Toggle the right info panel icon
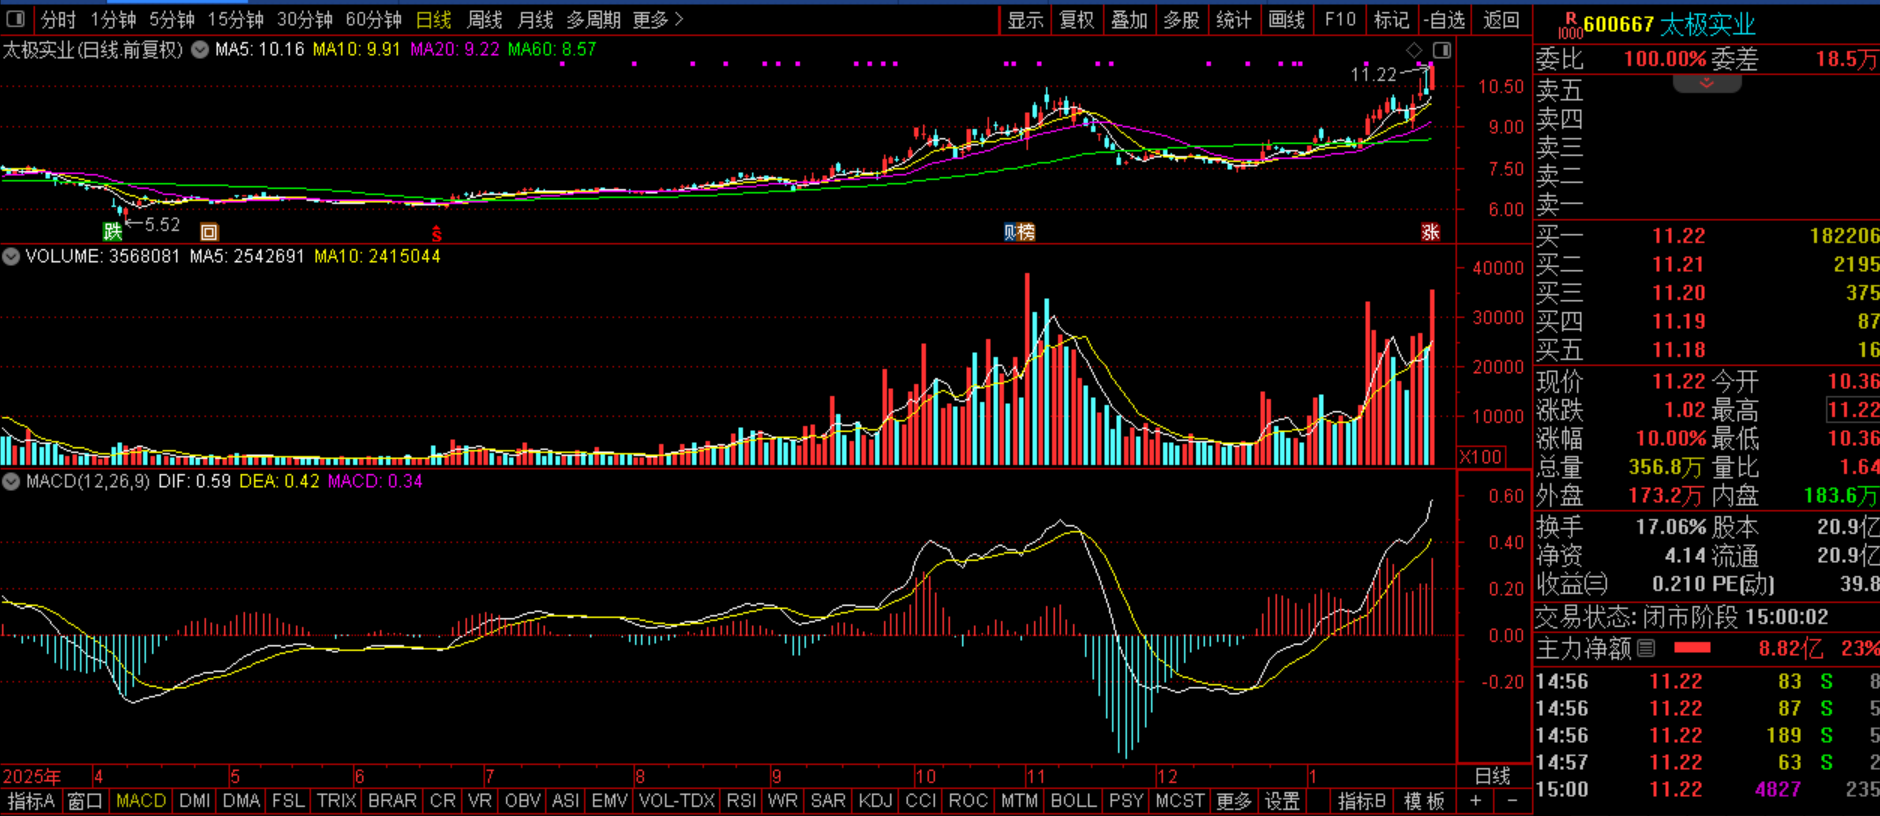Viewport: 1880px width, 816px height. point(1442,50)
